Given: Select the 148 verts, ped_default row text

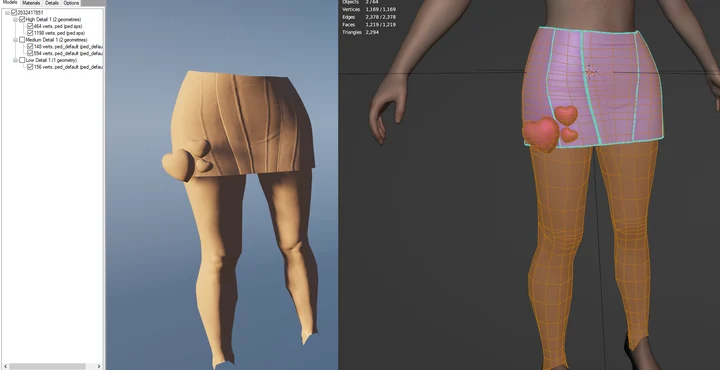Looking at the screenshot, I should 68,47.
